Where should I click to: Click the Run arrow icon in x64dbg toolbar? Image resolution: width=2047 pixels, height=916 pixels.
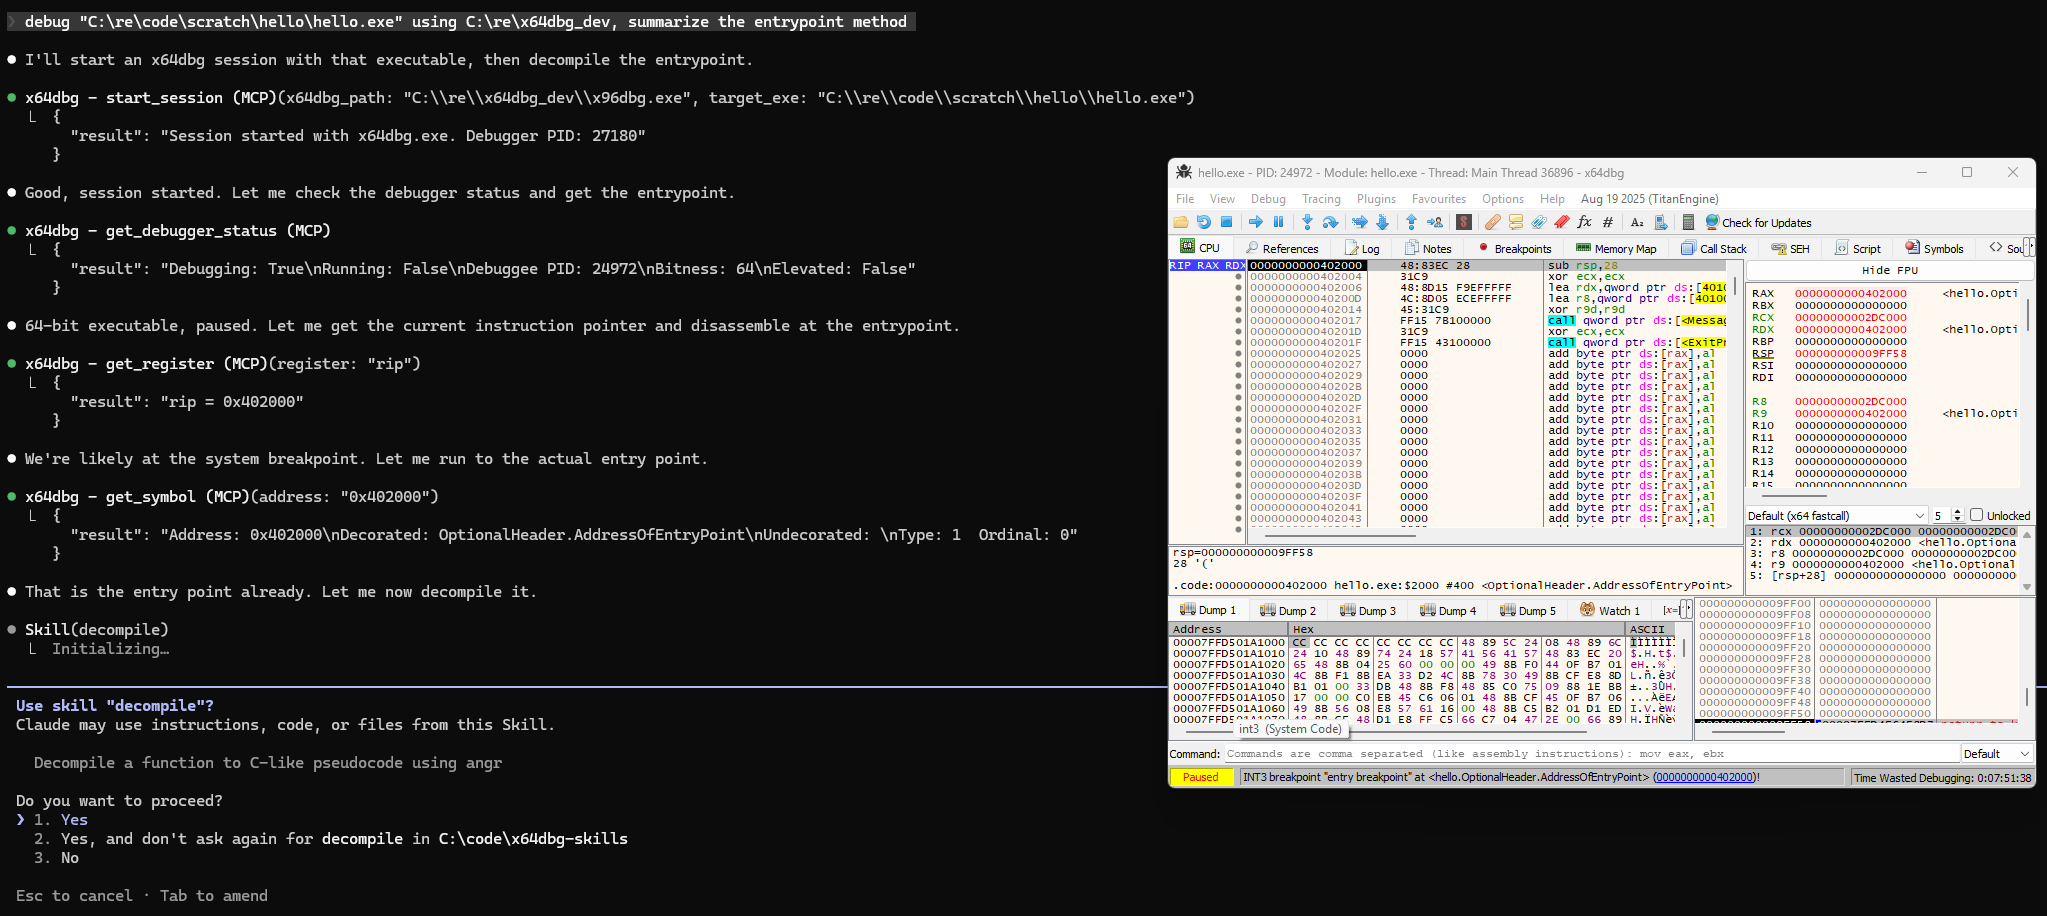pos(1255,222)
